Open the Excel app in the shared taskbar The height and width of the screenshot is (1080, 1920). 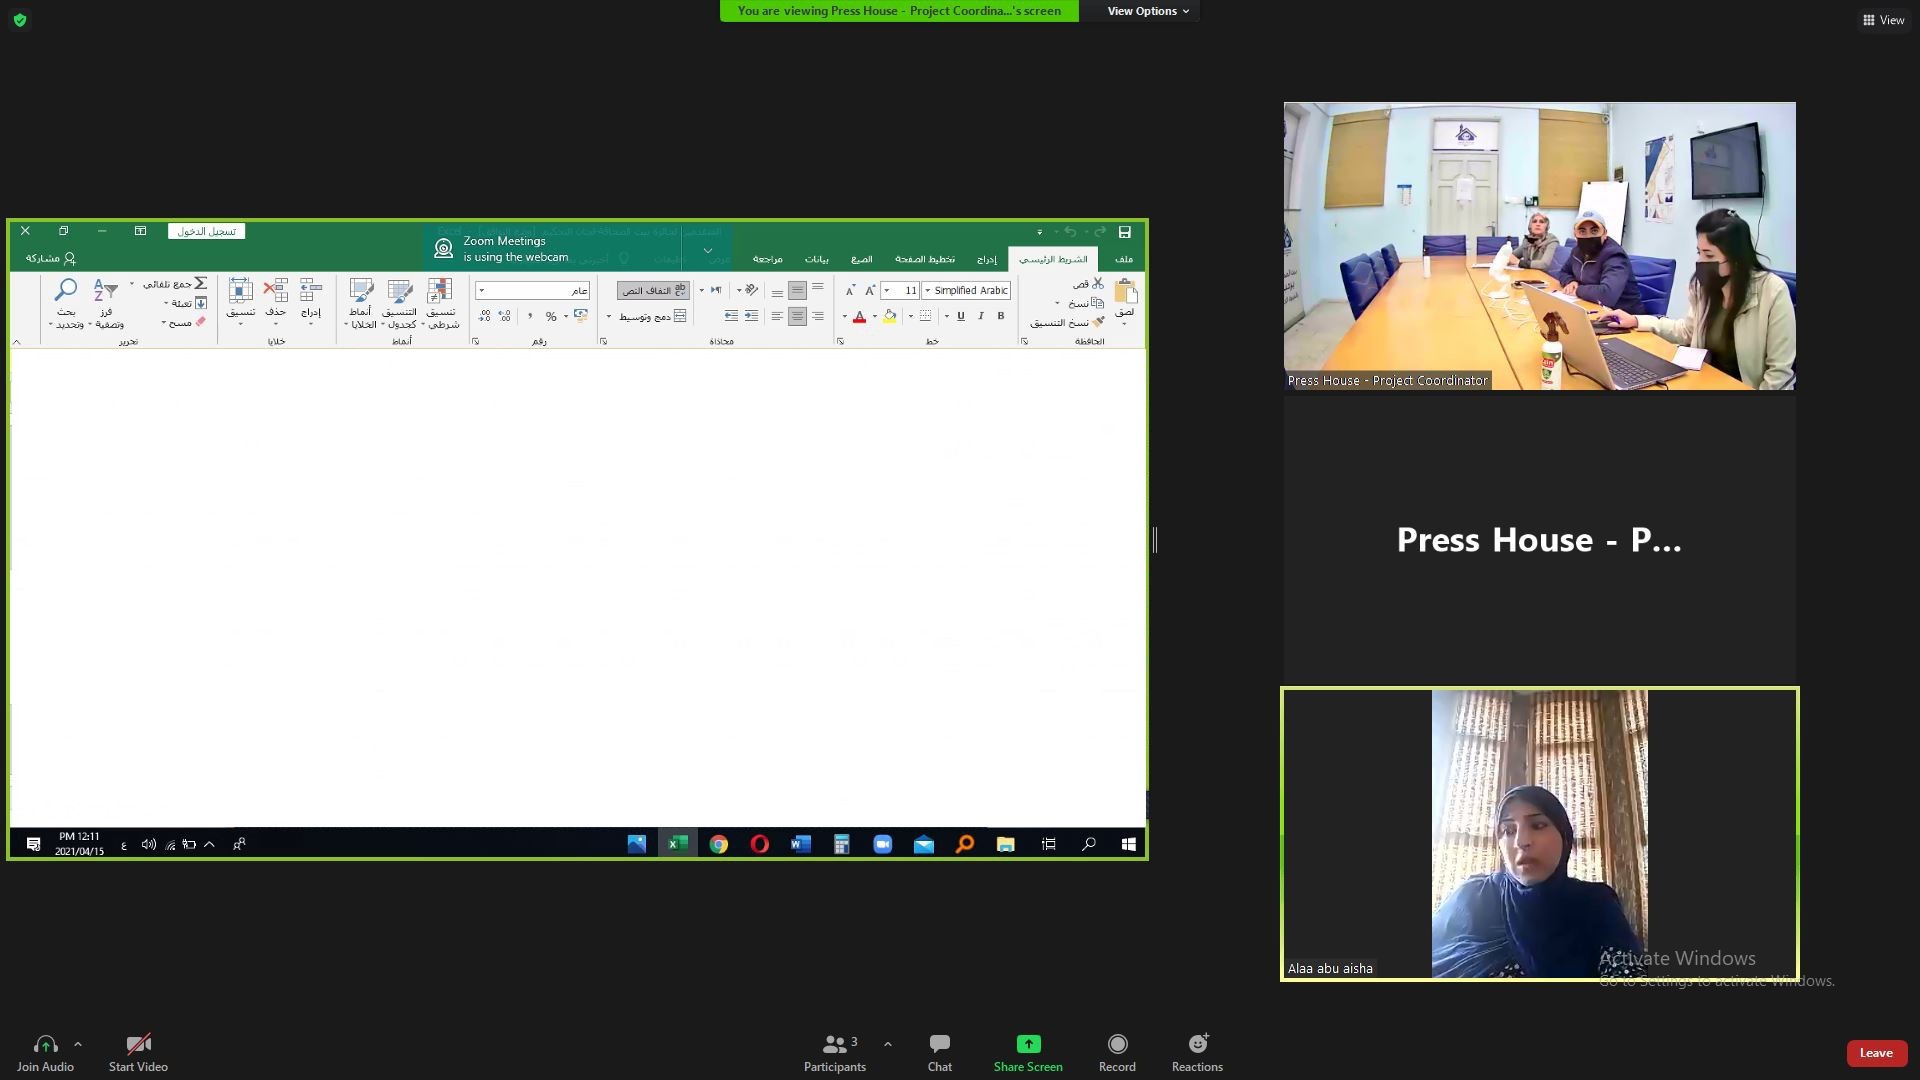(677, 844)
